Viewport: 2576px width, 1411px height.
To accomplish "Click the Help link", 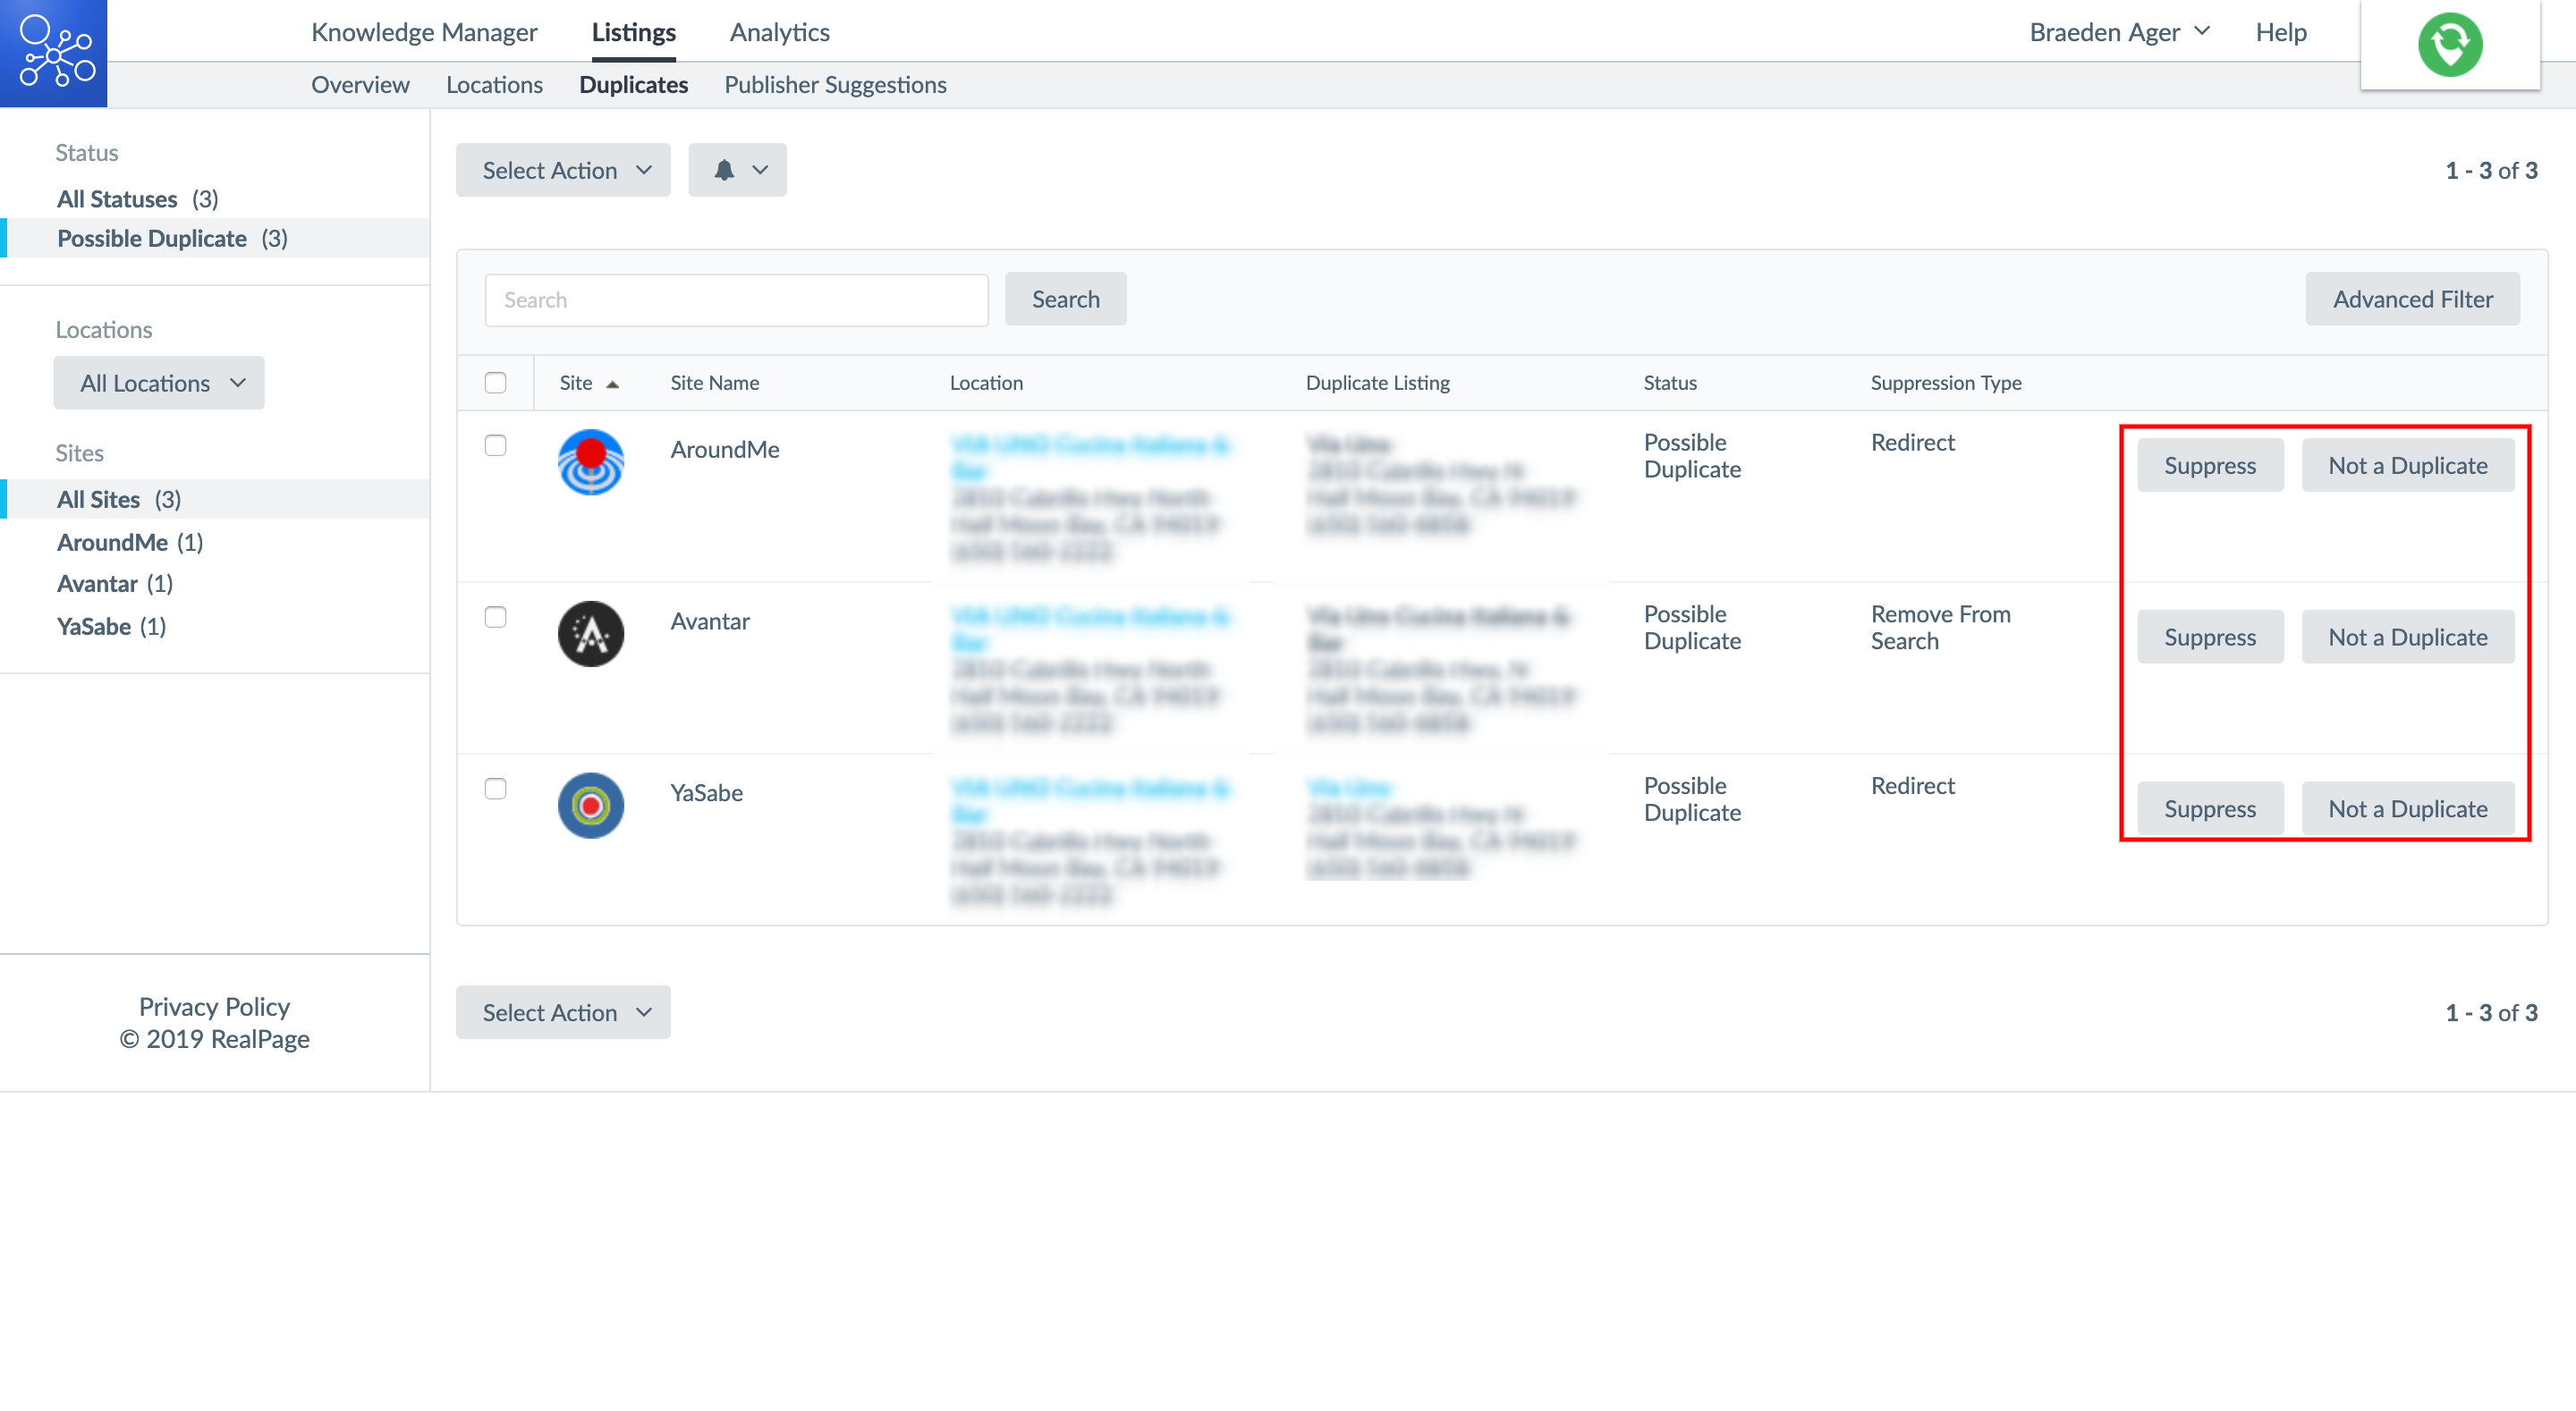I will (x=2280, y=33).
